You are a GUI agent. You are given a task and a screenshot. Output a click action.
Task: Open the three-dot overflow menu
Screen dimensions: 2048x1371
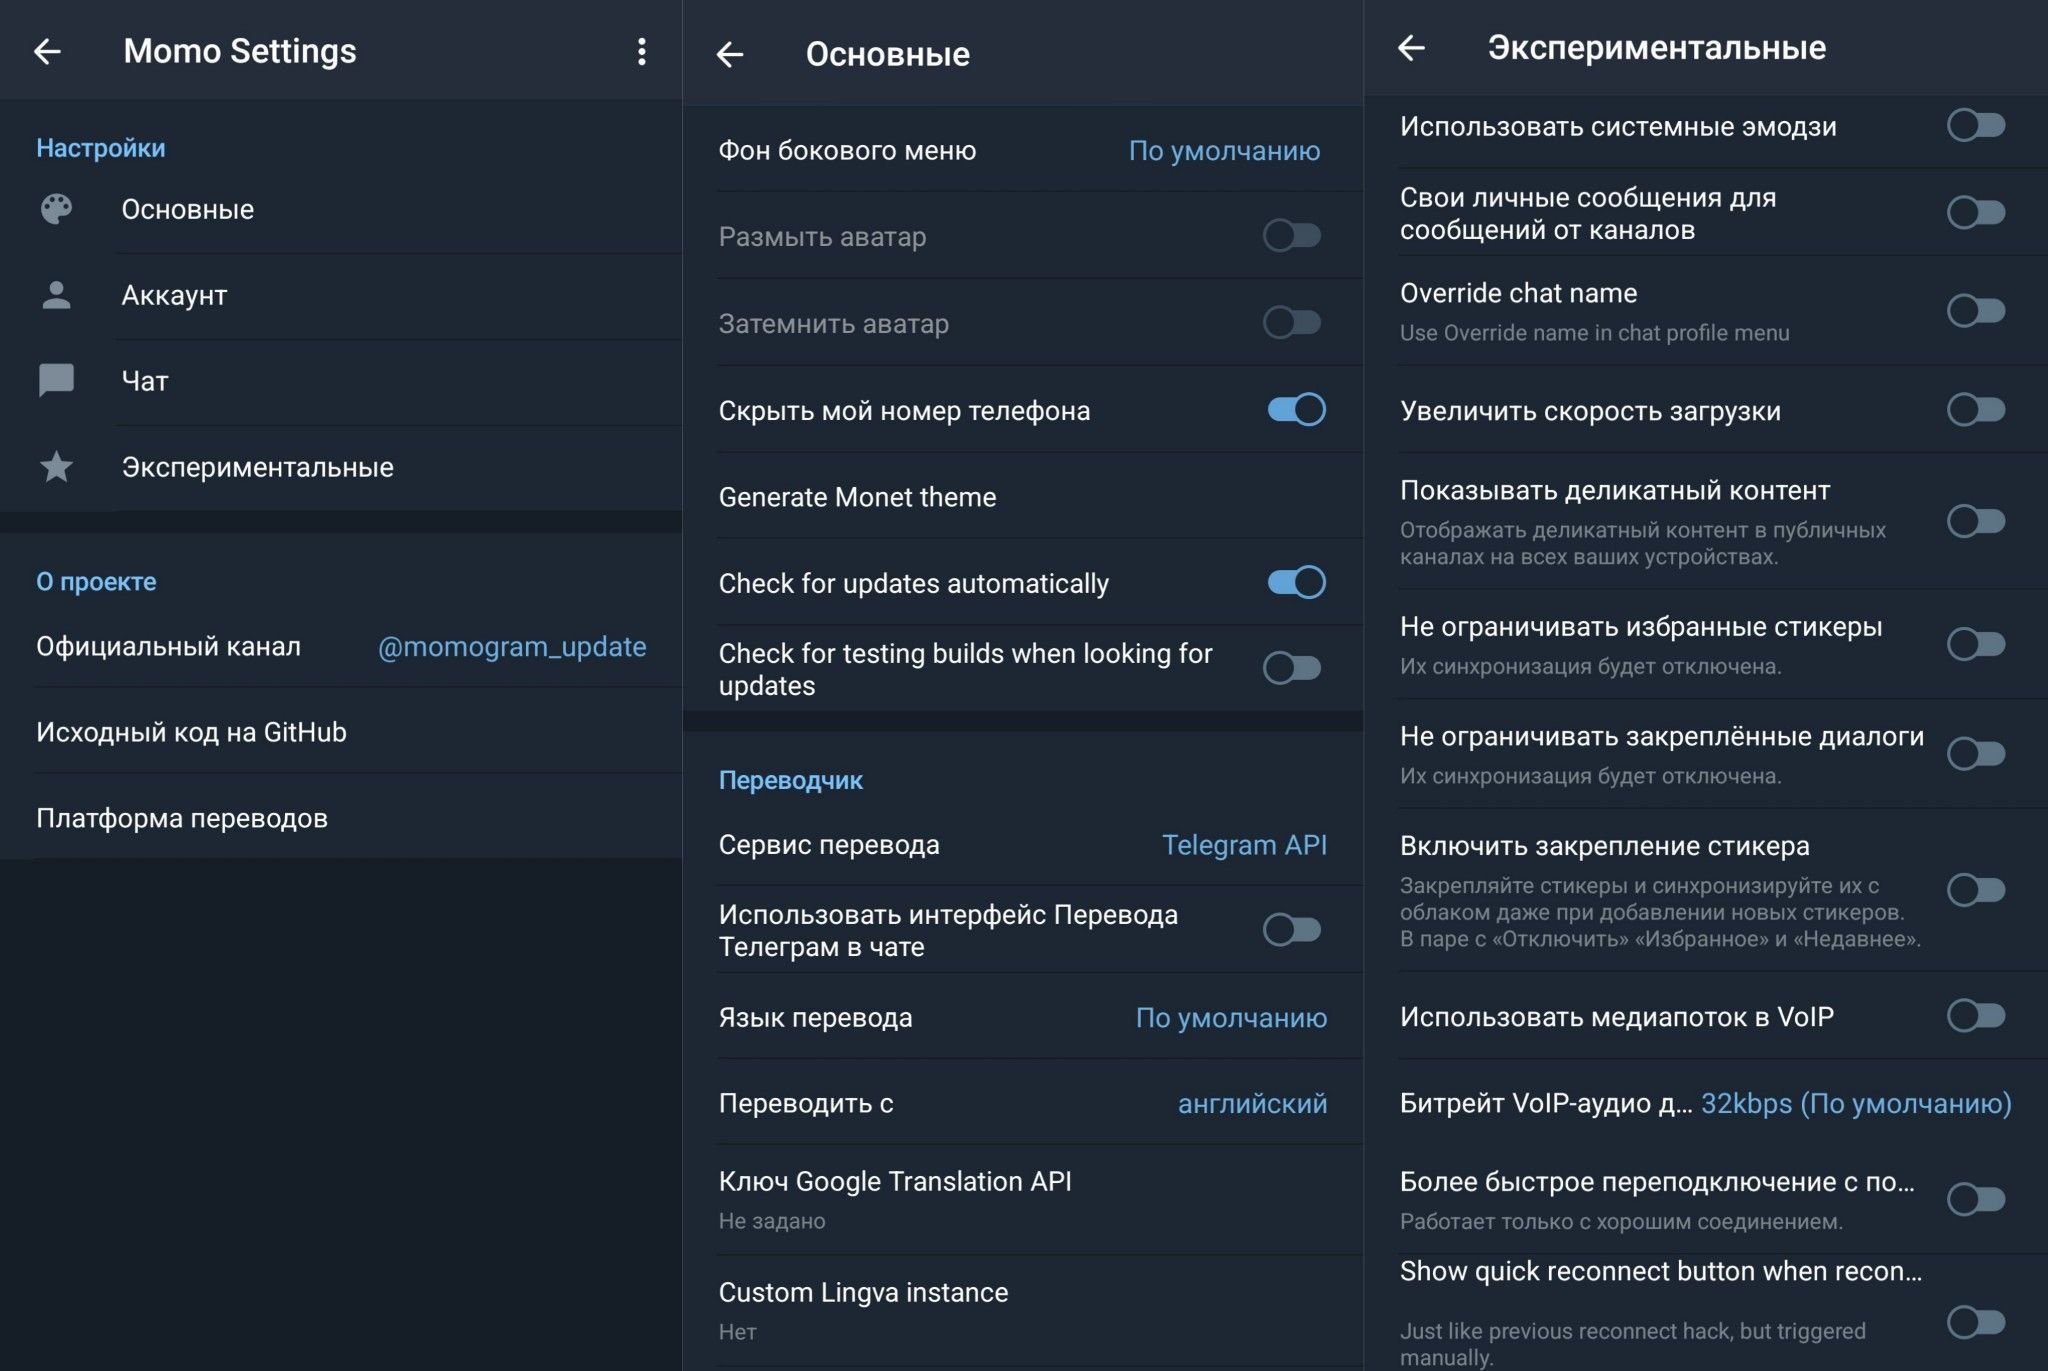click(641, 51)
